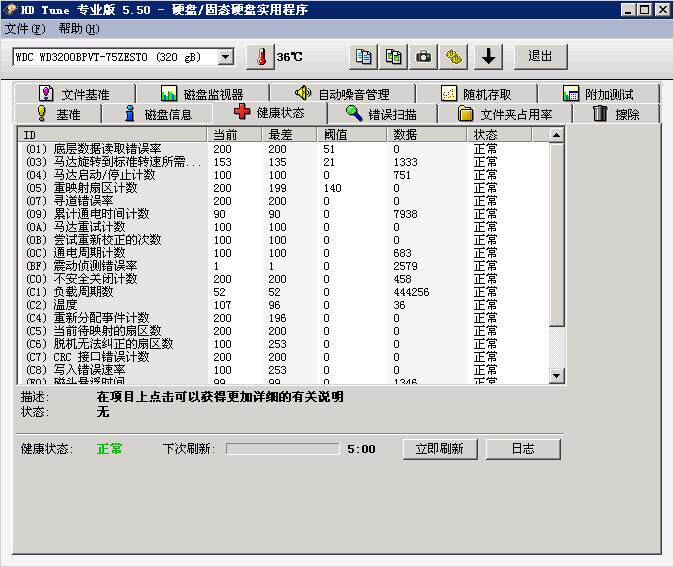The image size is (674, 567).
Task: Click the down arrow minimize-to-tray icon
Action: [x=488, y=57]
